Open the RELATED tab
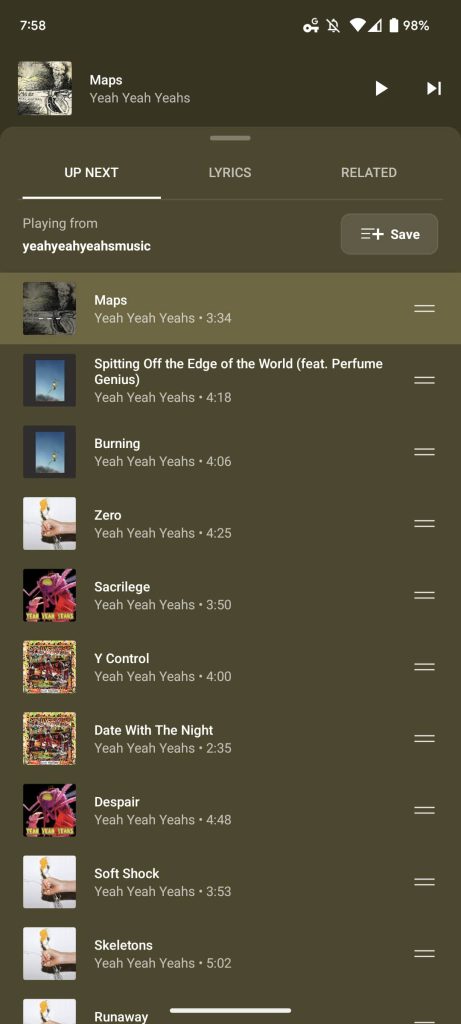The height and width of the screenshot is (1024, 461). pos(369,172)
